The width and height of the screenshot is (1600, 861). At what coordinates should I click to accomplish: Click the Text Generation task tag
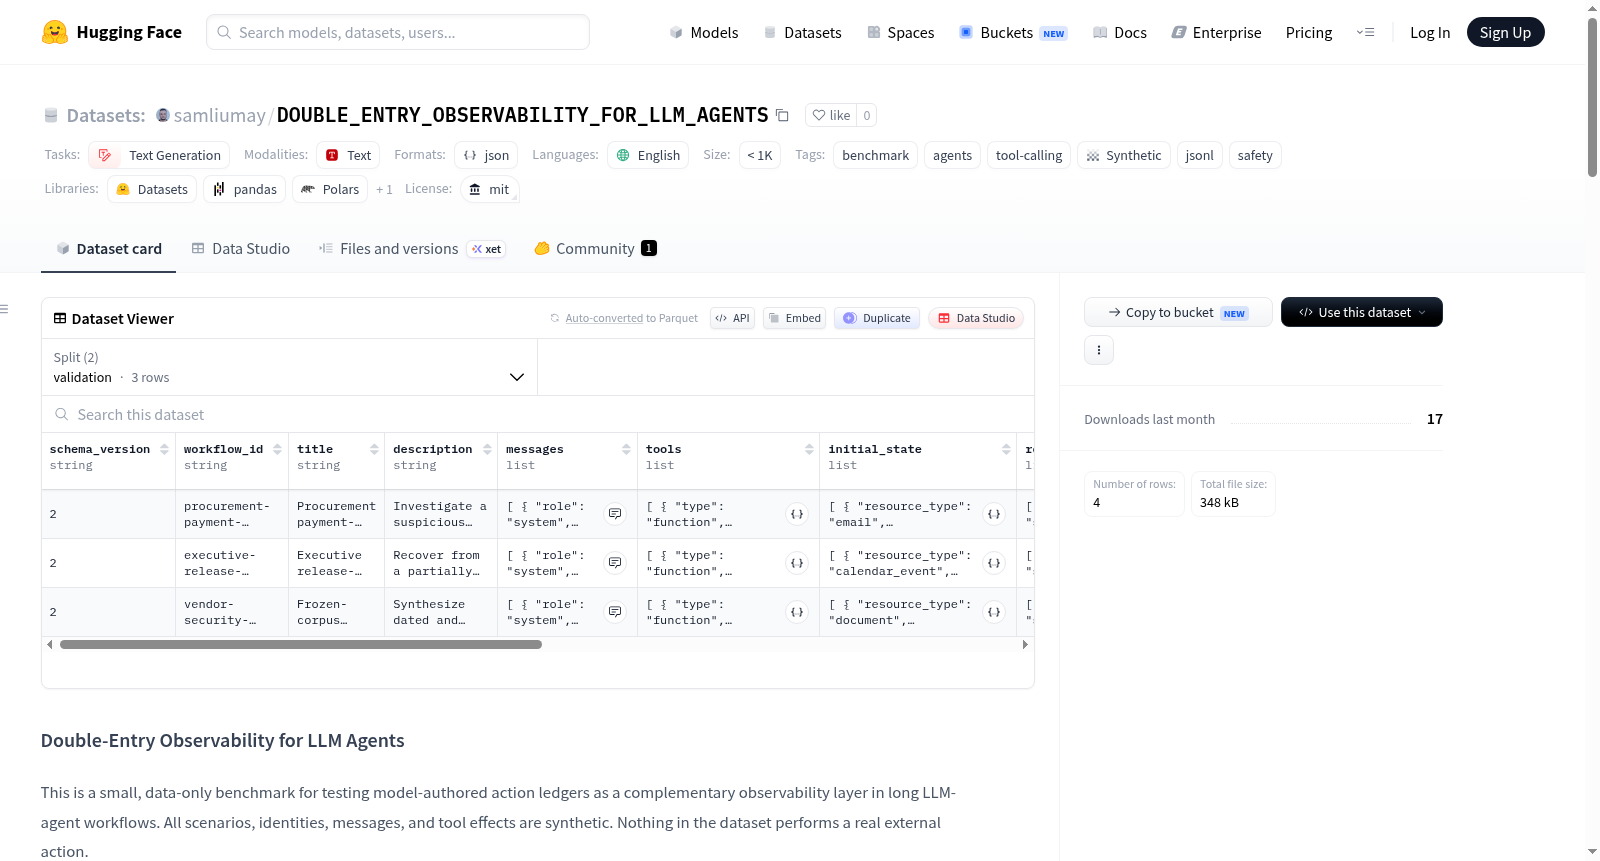159,155
